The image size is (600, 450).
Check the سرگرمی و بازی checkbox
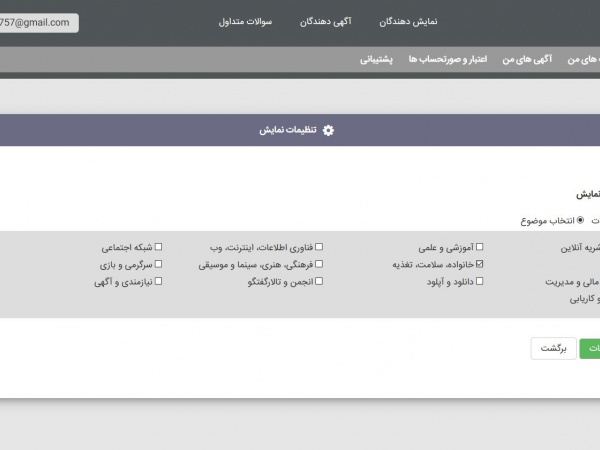pyautogui.click(x=158, y=264)
